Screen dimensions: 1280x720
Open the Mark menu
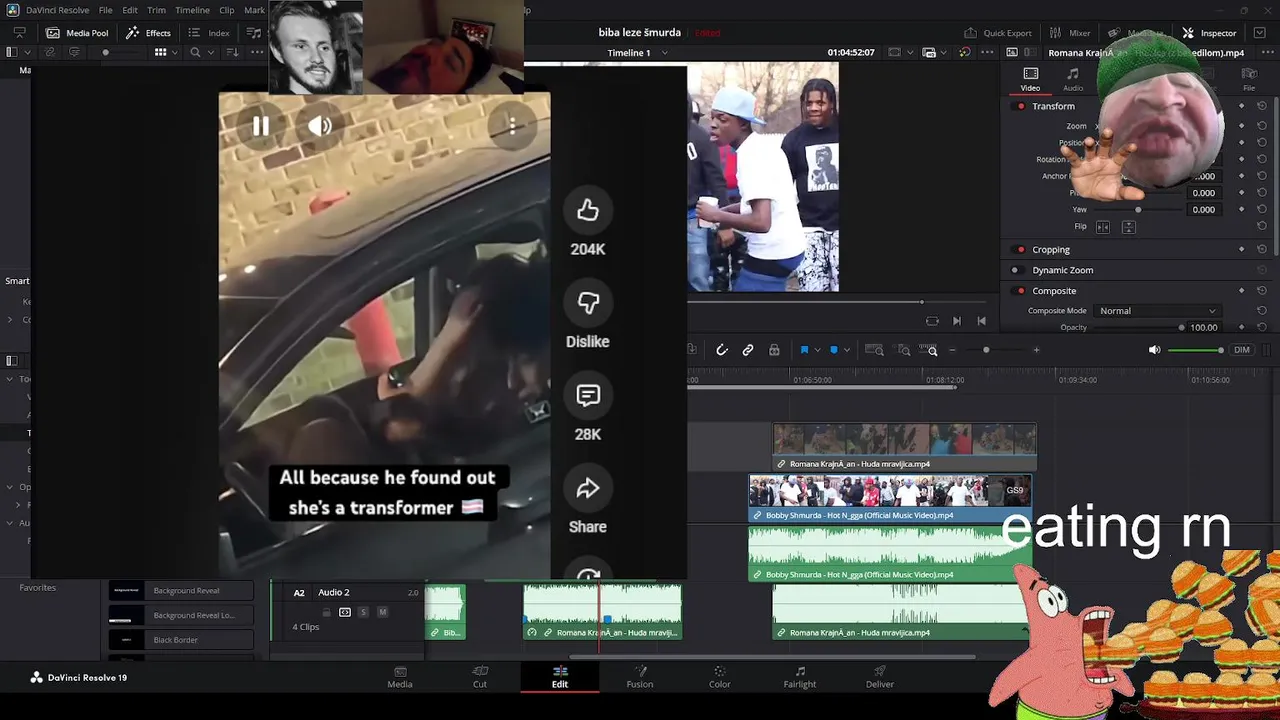pyautogui.click(x=254, y=10)
